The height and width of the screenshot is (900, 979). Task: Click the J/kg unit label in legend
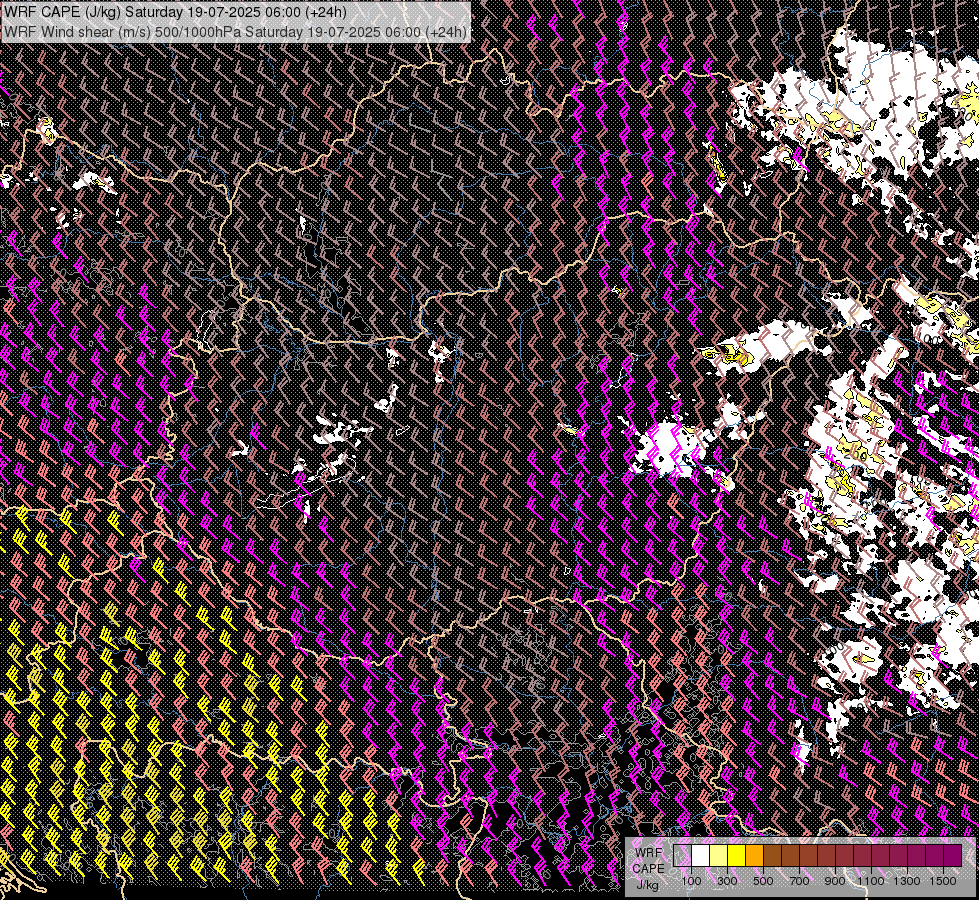647,885
